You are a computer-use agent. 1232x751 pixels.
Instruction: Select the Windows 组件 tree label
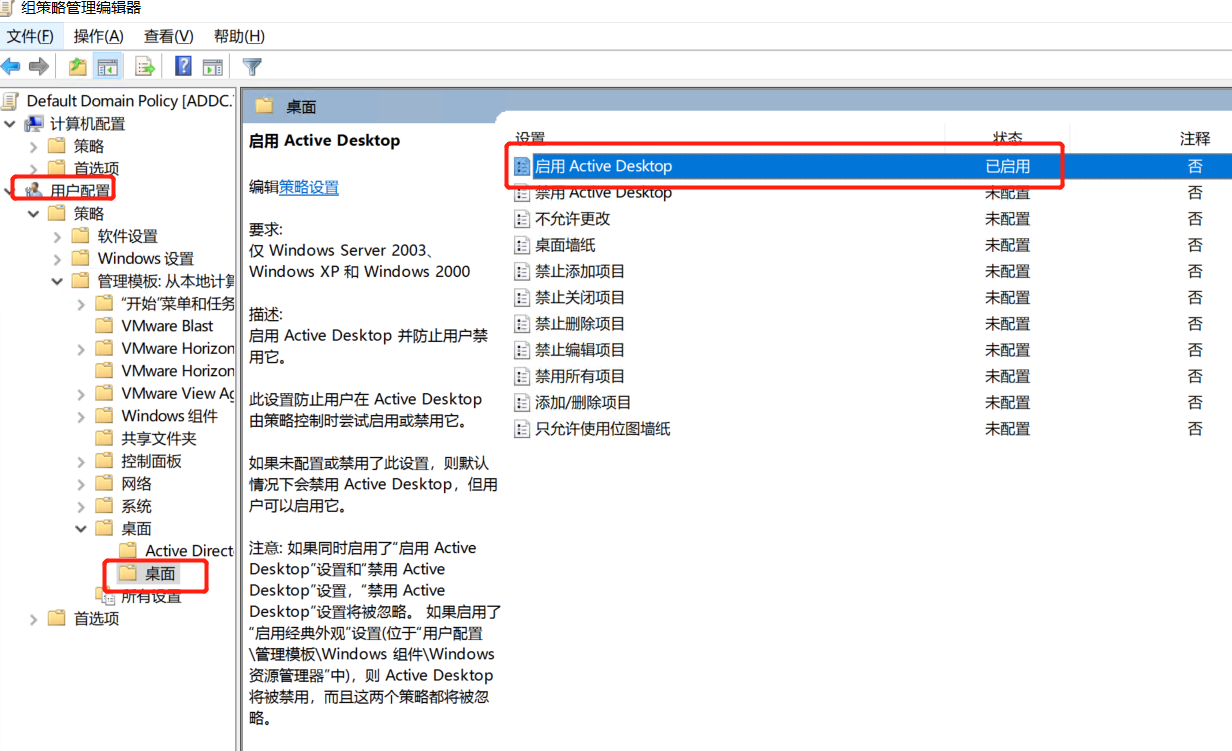coord(169,416)
